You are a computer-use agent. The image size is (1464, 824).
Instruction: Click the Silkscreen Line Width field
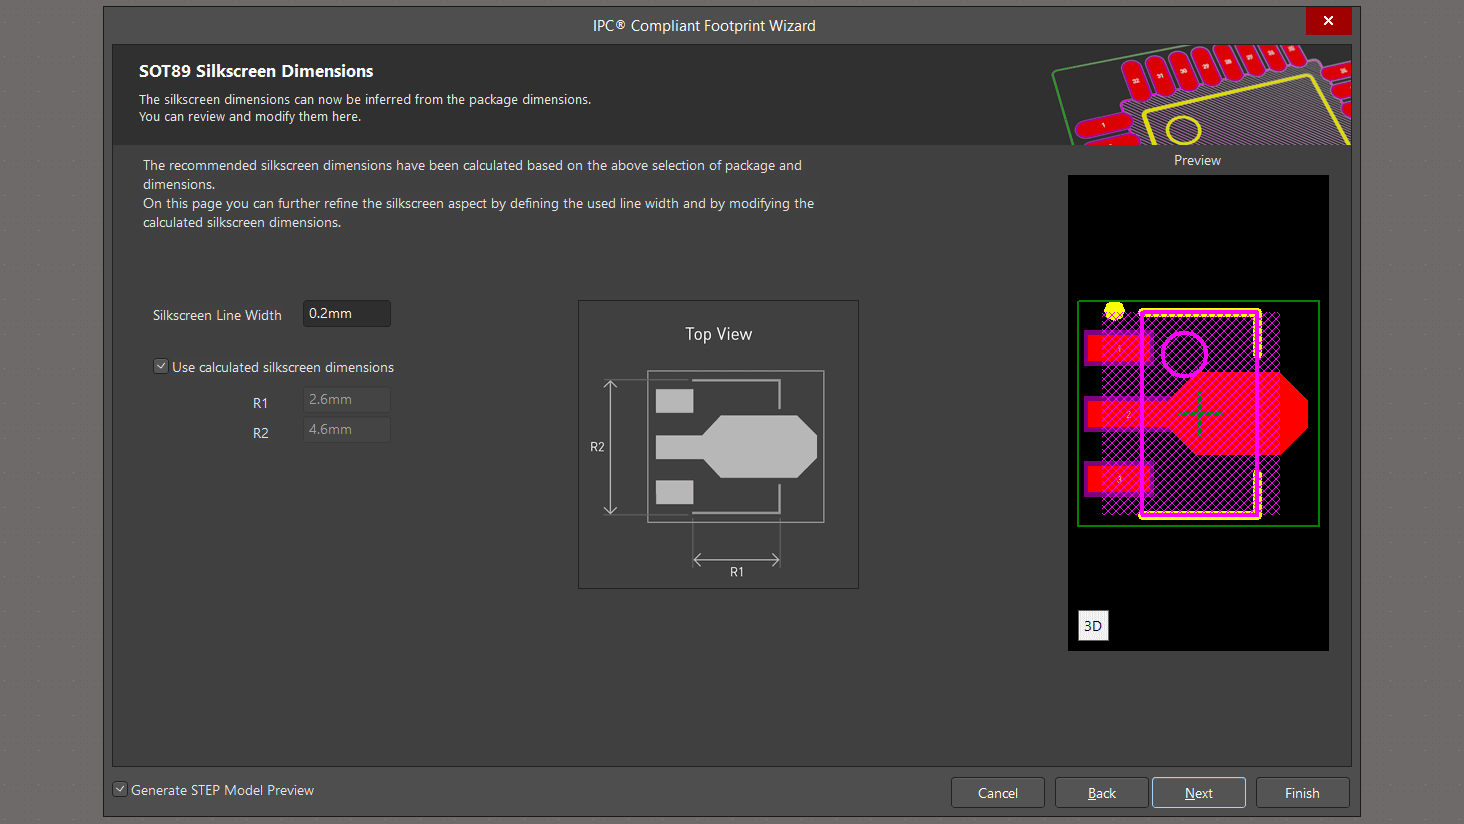346,314
